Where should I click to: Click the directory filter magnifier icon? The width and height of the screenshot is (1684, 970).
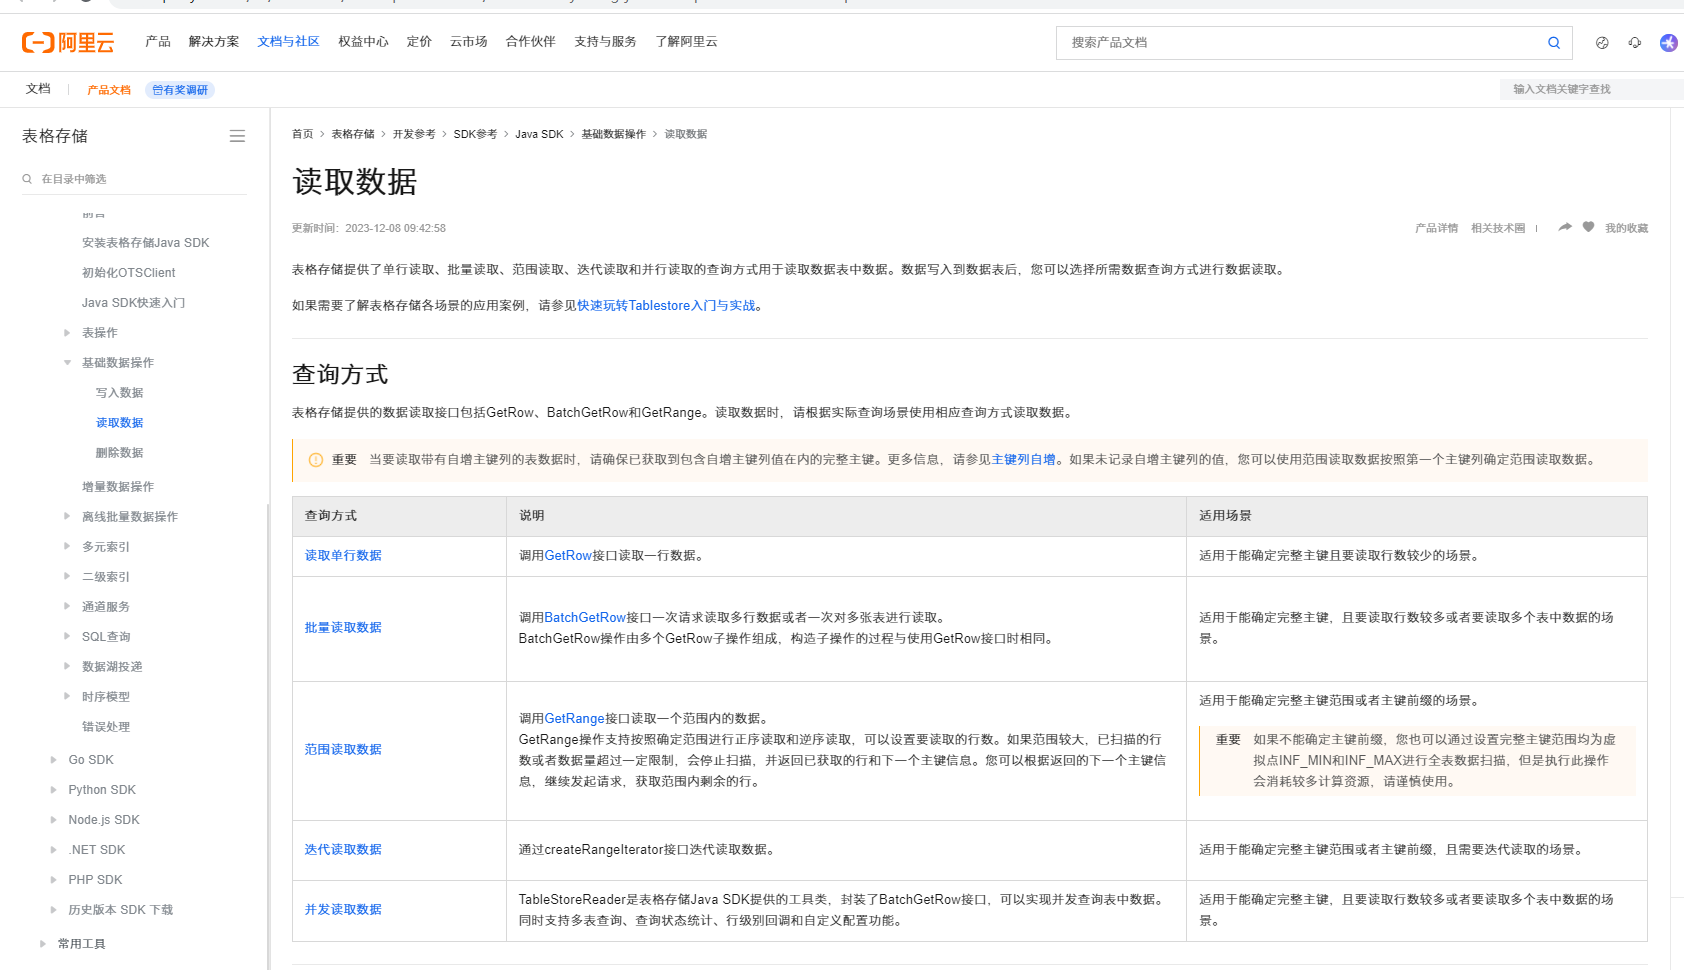point(27,179)
